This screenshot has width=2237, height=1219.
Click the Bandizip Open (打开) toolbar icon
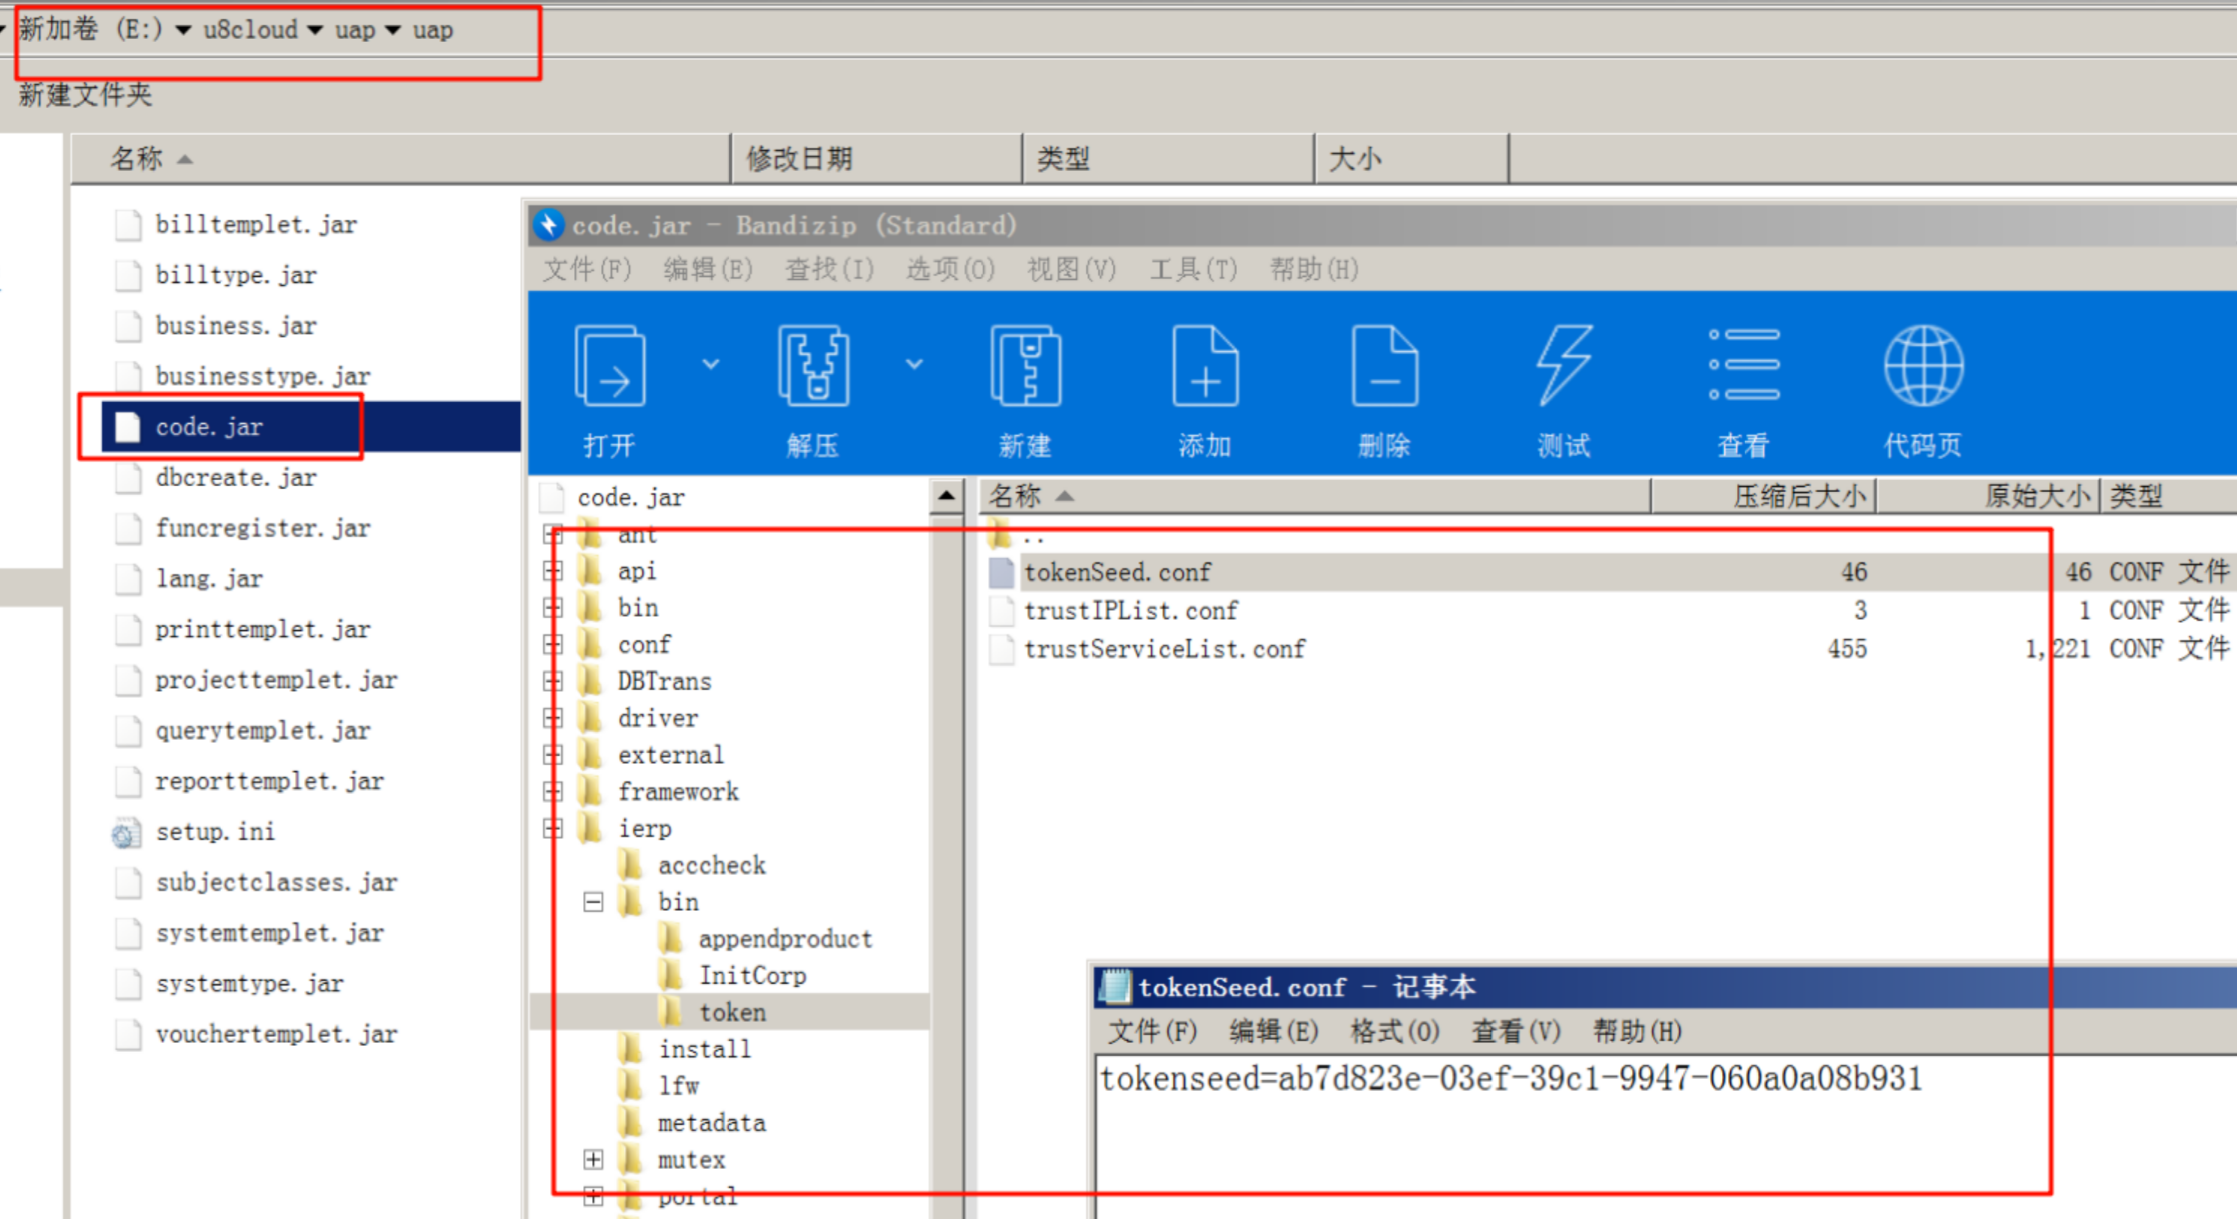tap(609, 367)
